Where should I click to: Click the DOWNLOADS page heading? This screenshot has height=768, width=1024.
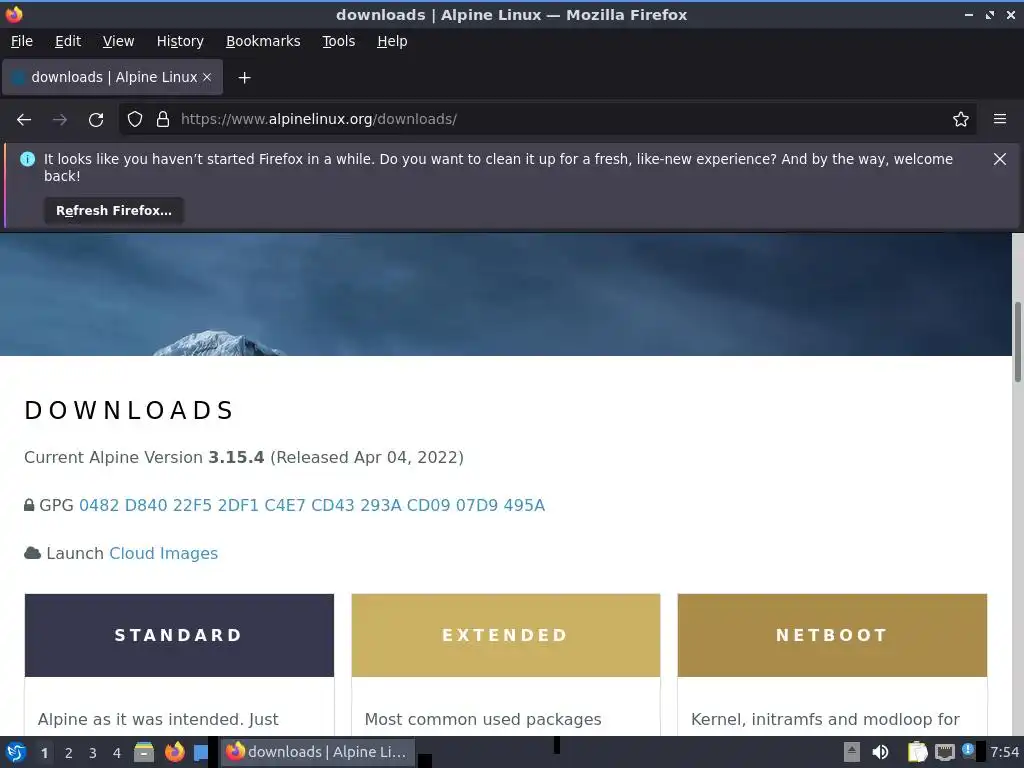[129, 410]
